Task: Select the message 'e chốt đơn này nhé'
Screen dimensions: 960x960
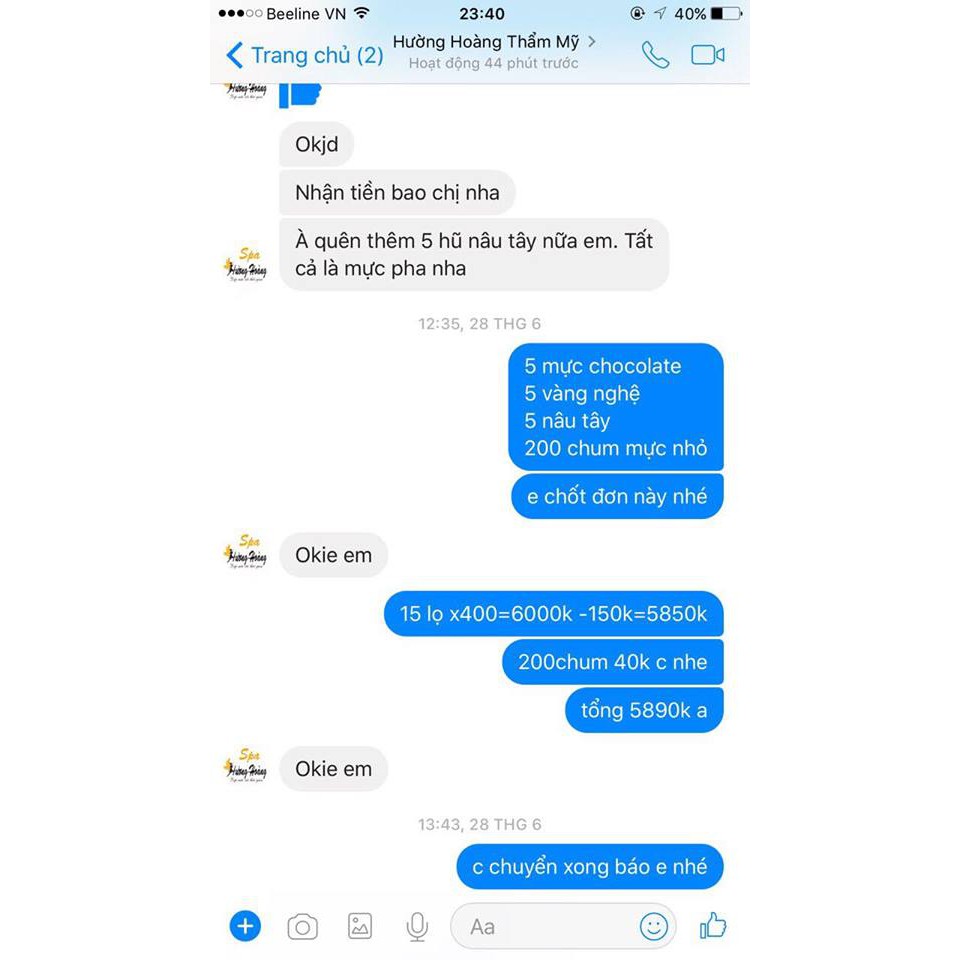Action: click(617, 496)
